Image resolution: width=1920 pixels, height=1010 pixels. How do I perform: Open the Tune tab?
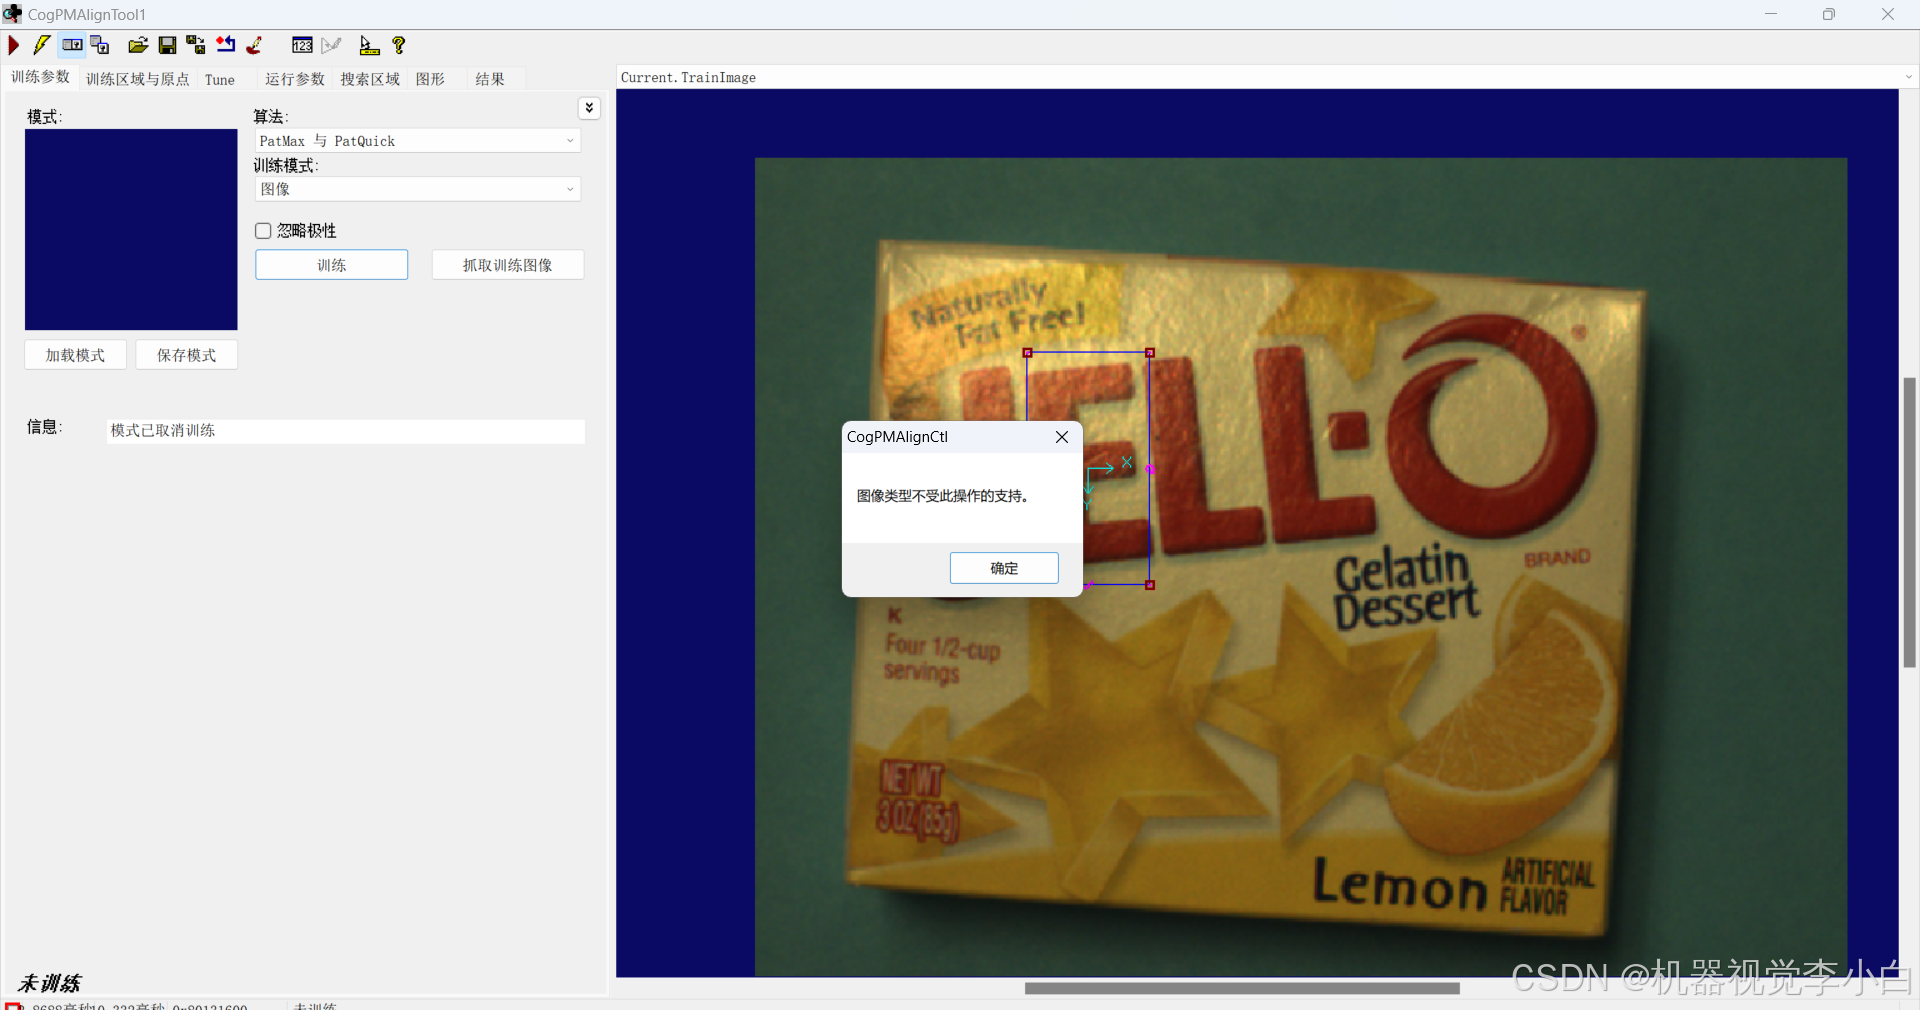tap(220, 79)
